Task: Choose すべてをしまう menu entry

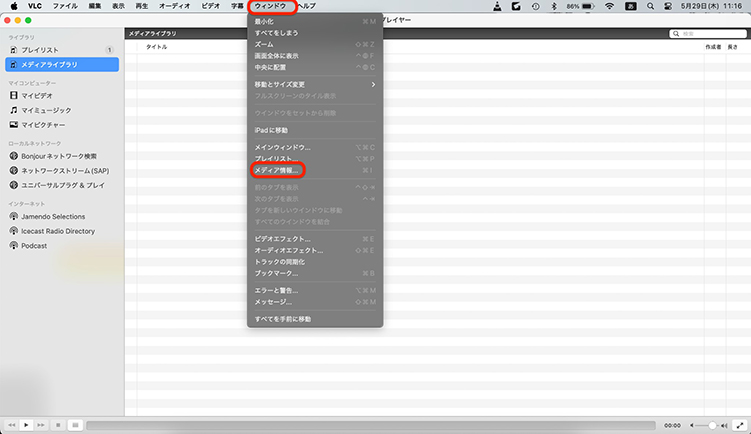Action: tap(315, 33)
